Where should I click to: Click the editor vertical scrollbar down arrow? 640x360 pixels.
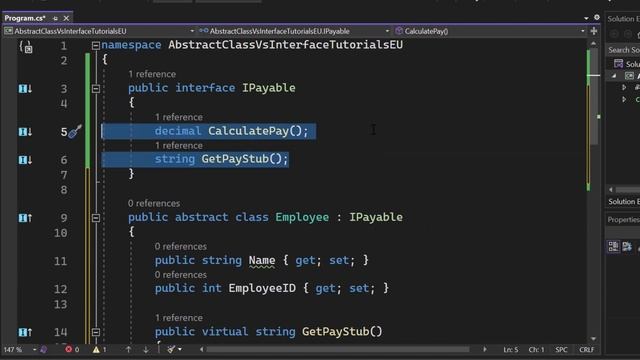click(x=593, y=339)
